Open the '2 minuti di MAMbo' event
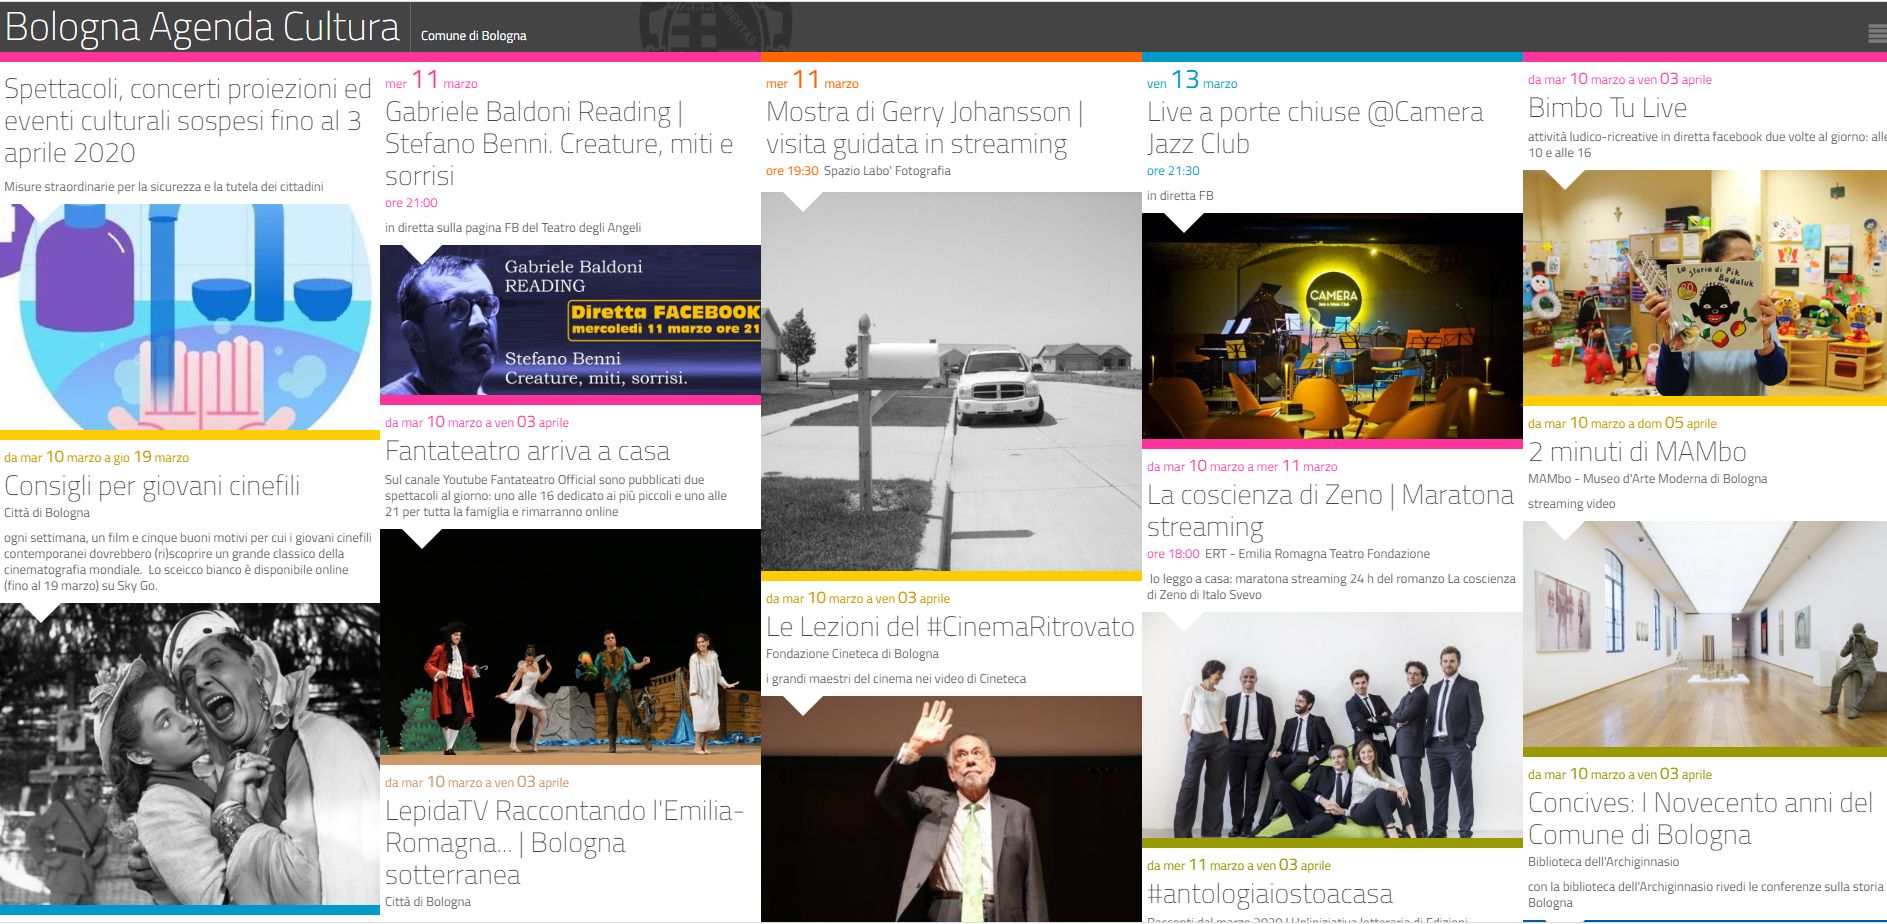 pyautogui.click(x=1637, y=452)
